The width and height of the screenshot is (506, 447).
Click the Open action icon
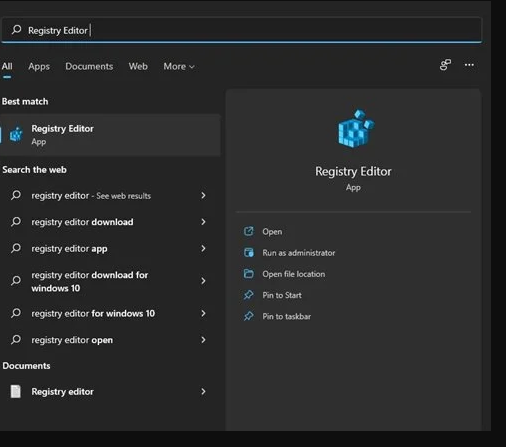249,231
